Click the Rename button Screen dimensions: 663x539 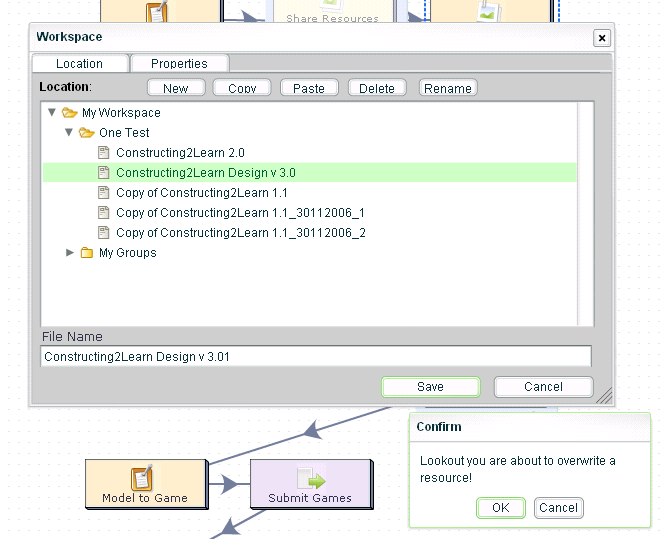coord(447,88)
